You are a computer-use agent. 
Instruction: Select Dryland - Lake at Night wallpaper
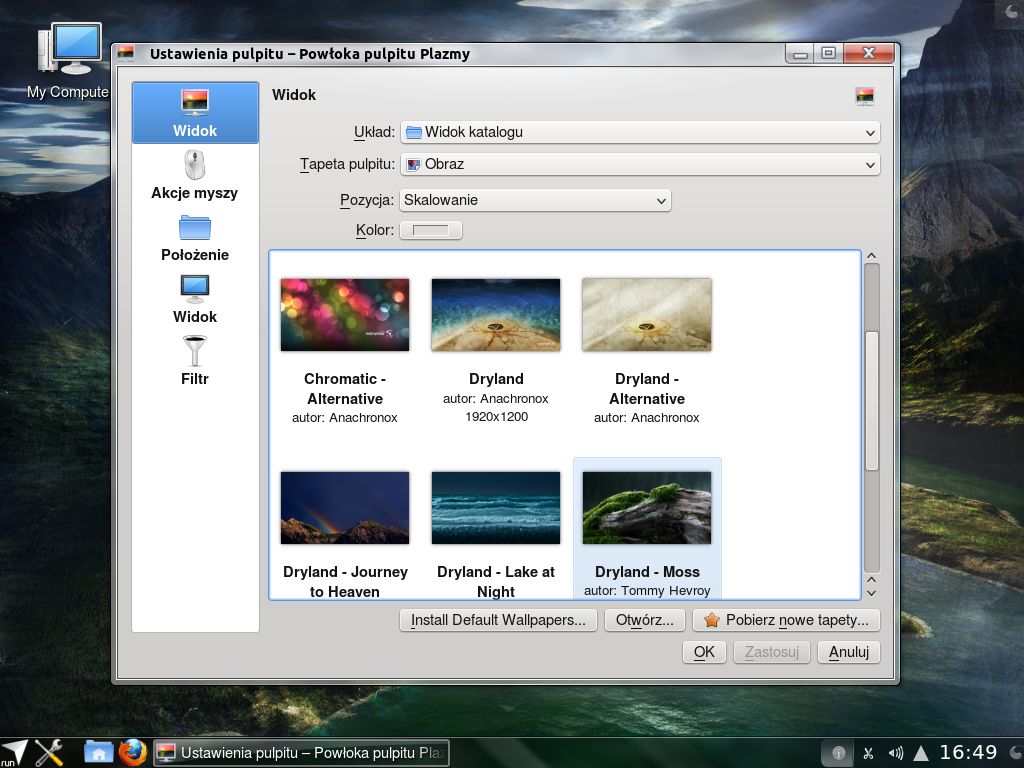(496, 507)
